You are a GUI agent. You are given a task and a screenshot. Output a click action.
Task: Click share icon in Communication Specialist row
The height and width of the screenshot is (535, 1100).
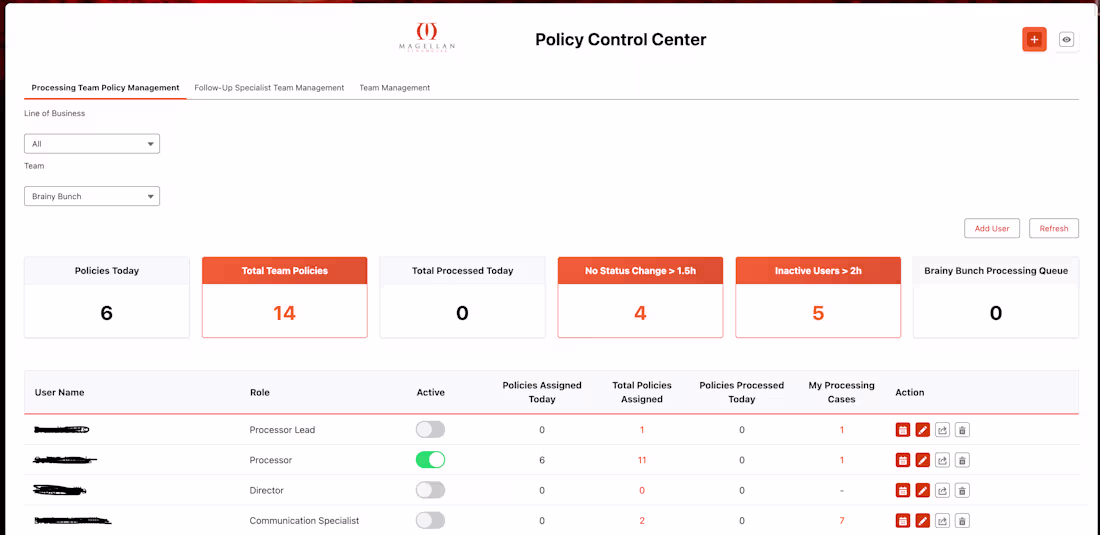click(943, 521)
